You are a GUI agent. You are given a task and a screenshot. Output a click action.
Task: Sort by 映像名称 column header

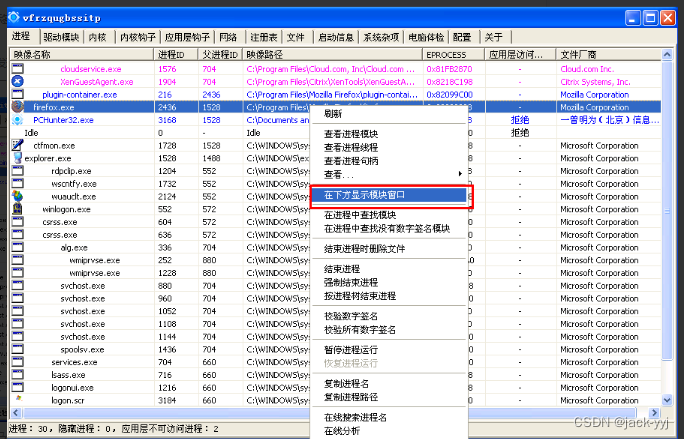[x=82, y=55]
